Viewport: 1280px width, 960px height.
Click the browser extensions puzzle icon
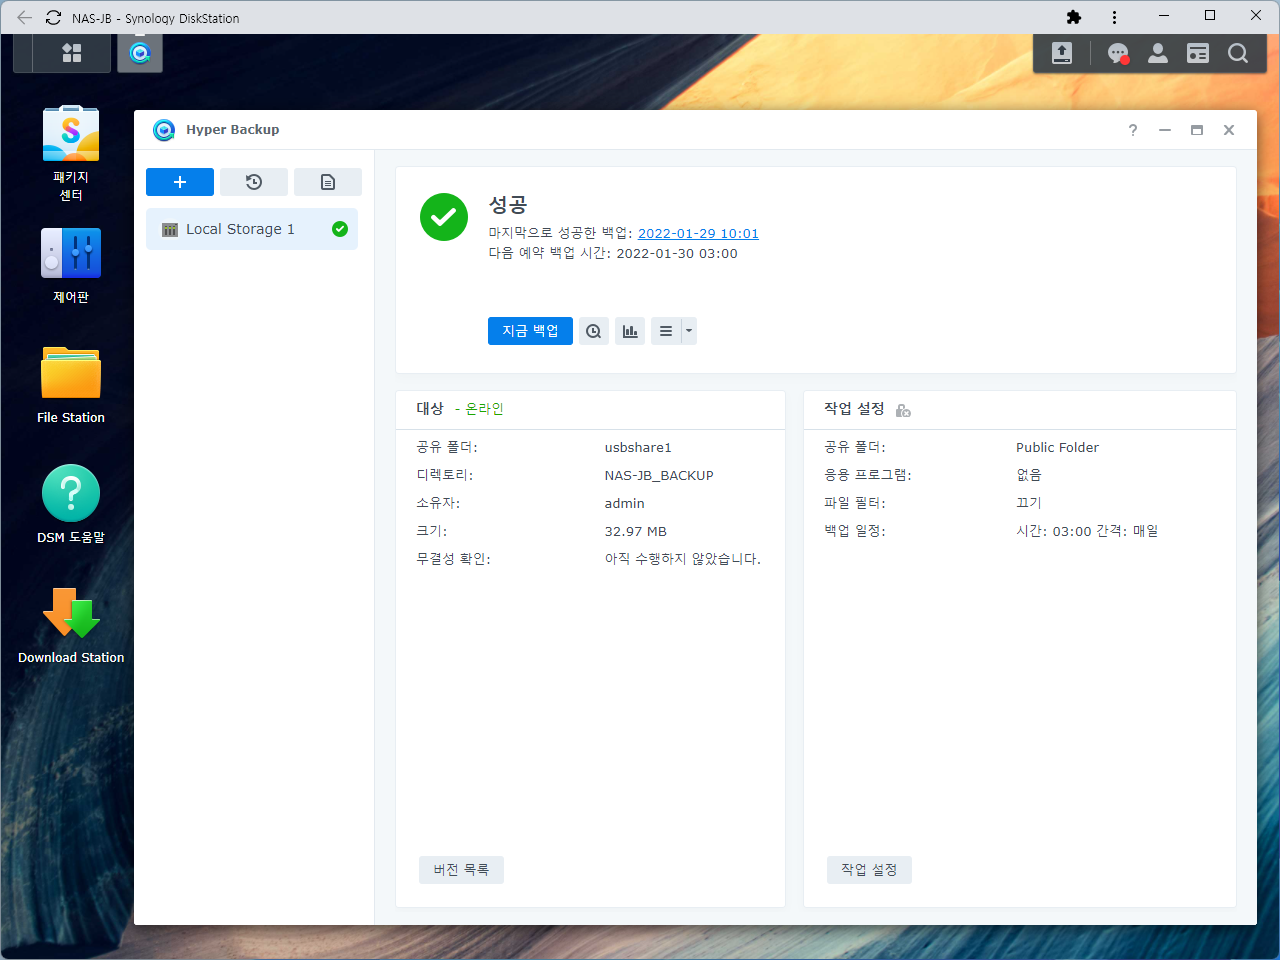pyautogui.click(x=1074, y=17)
